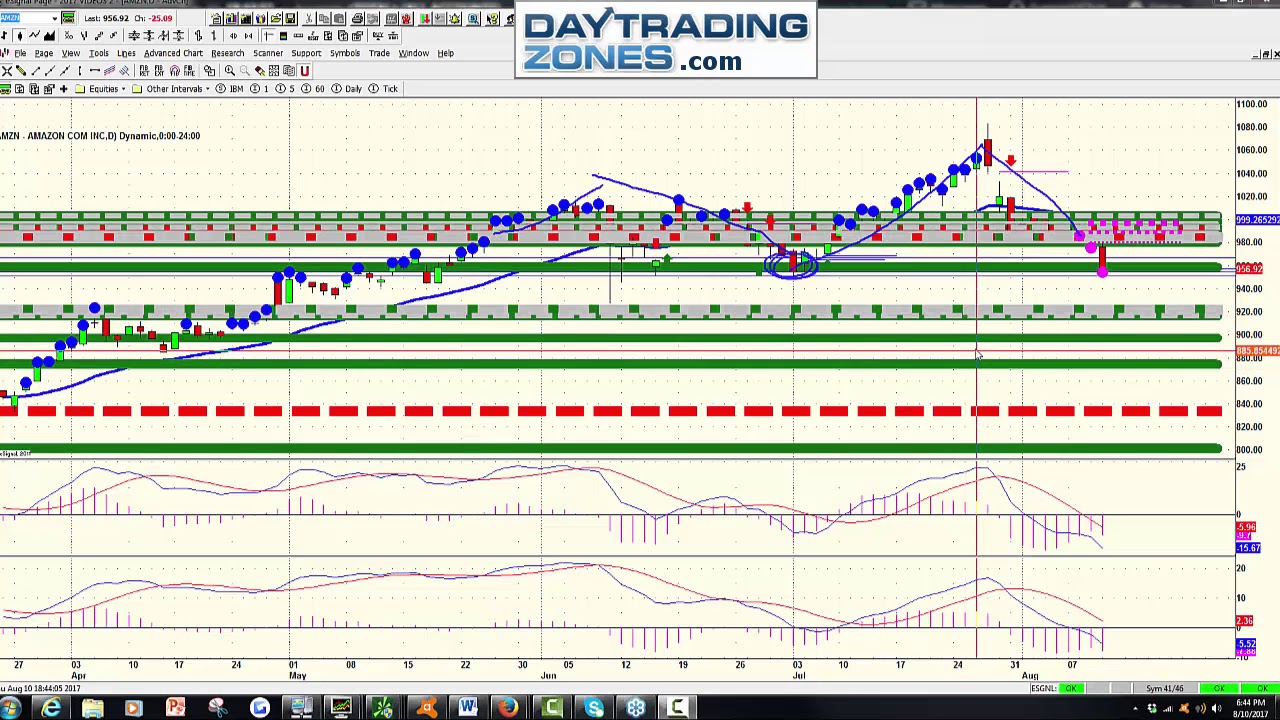1280x720 pixels.
Task: Select the FIB RET Fibonacci retracement tool
Action: pyautogui.click(x=144, y=71)
